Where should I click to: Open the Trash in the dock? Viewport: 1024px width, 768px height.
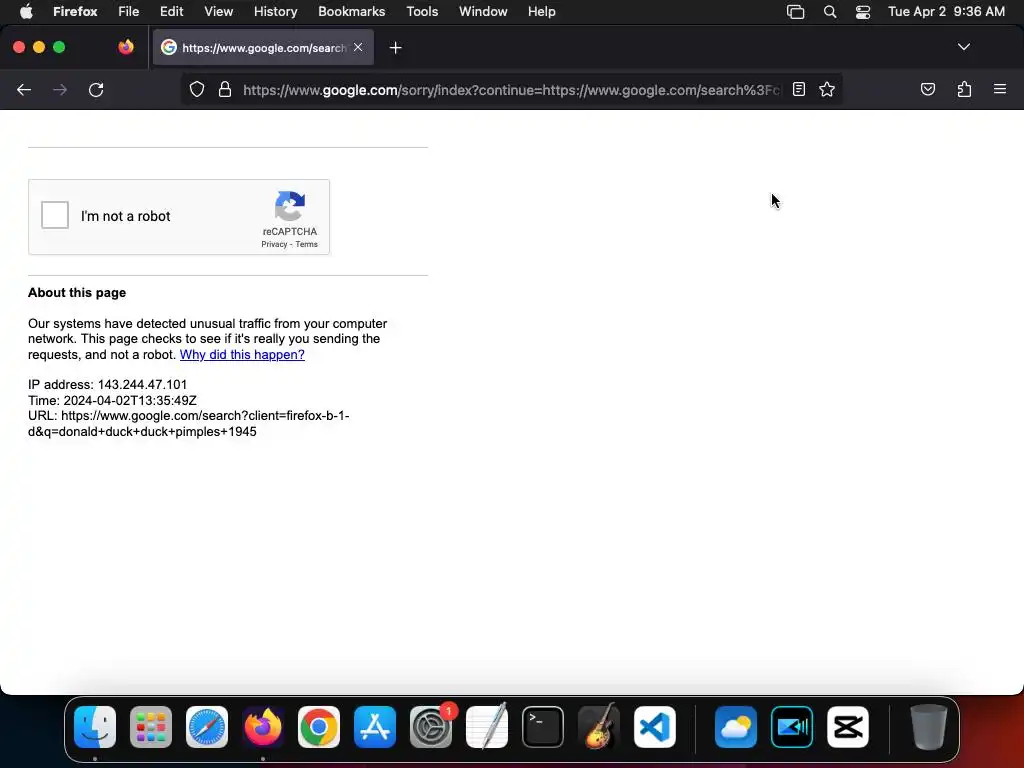coord(929,727)
